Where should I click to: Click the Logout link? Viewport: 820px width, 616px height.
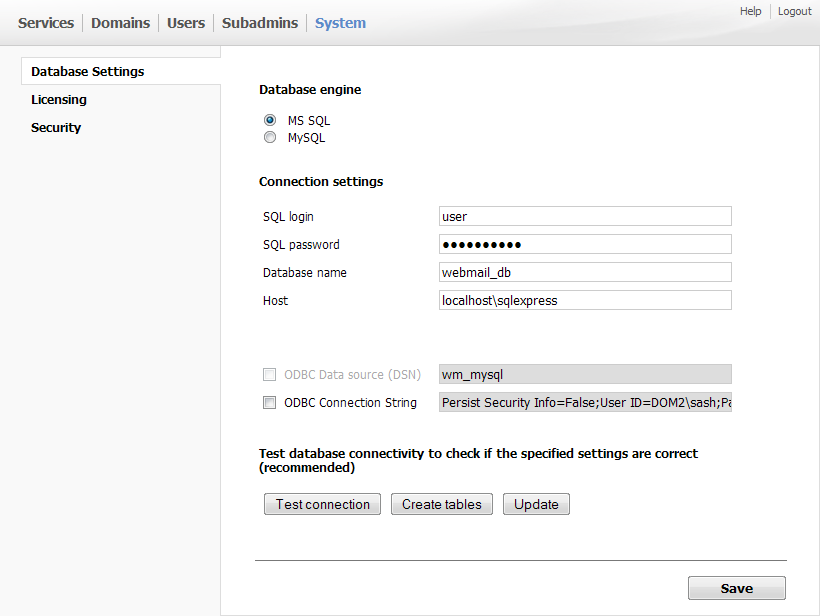[795, 11]
